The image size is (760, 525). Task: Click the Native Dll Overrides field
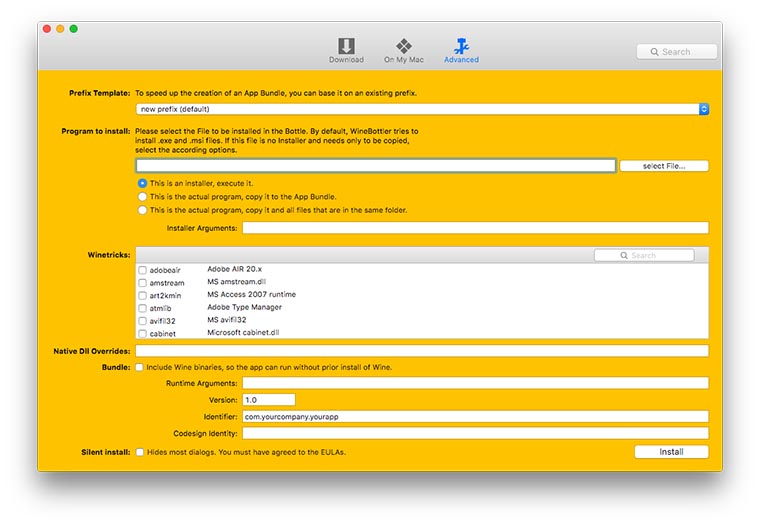click(x=422, y=351)
